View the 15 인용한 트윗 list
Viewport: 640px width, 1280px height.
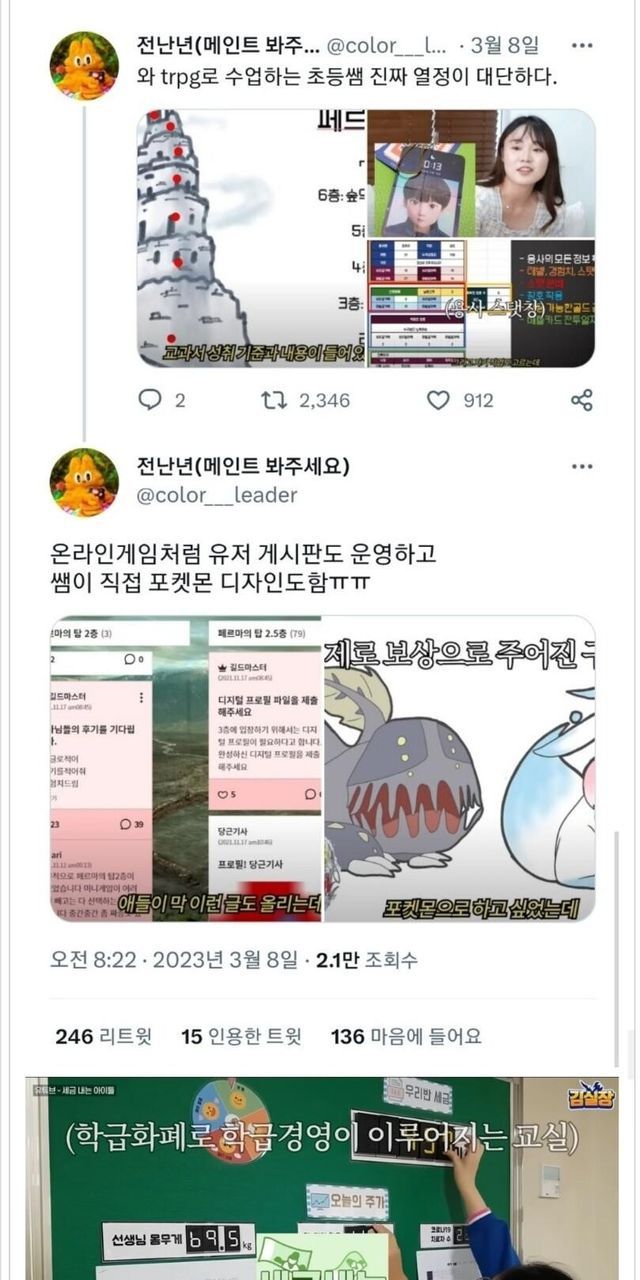[241, 1036]
